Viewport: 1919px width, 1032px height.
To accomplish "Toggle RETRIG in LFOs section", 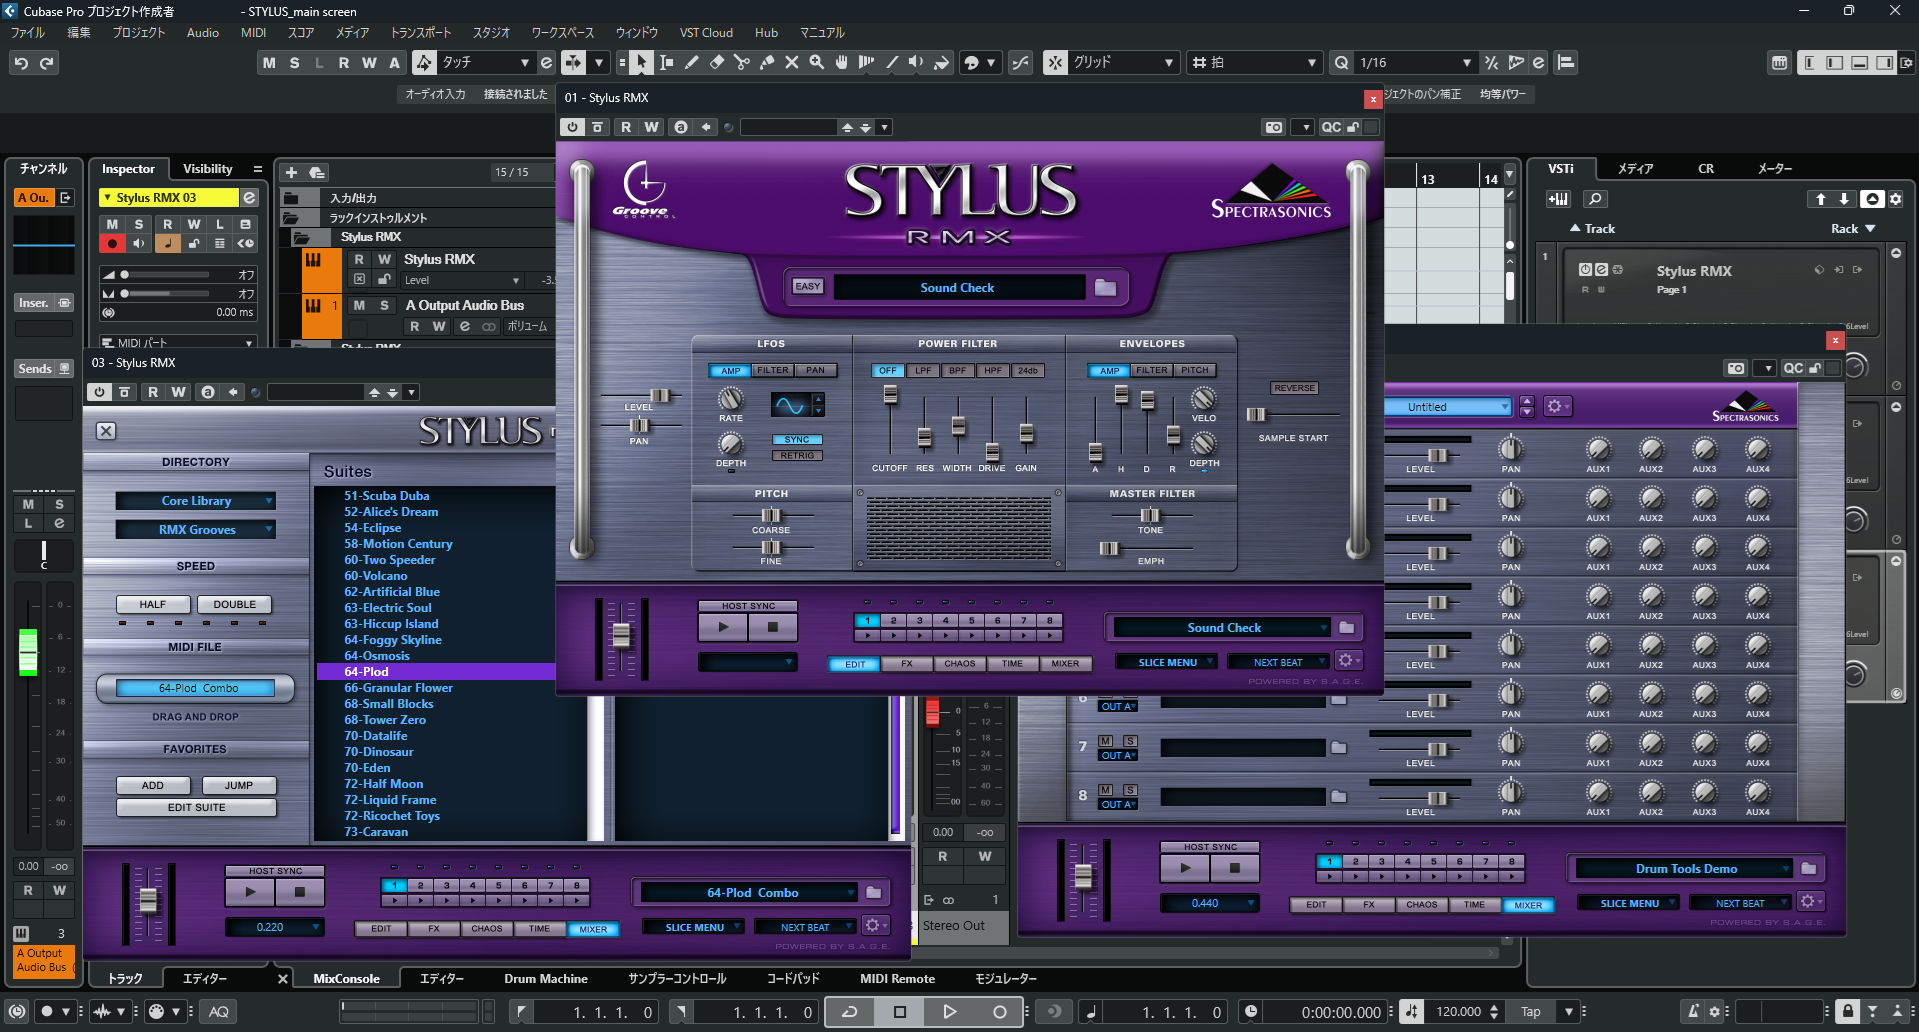I will (x=797, y=455).
